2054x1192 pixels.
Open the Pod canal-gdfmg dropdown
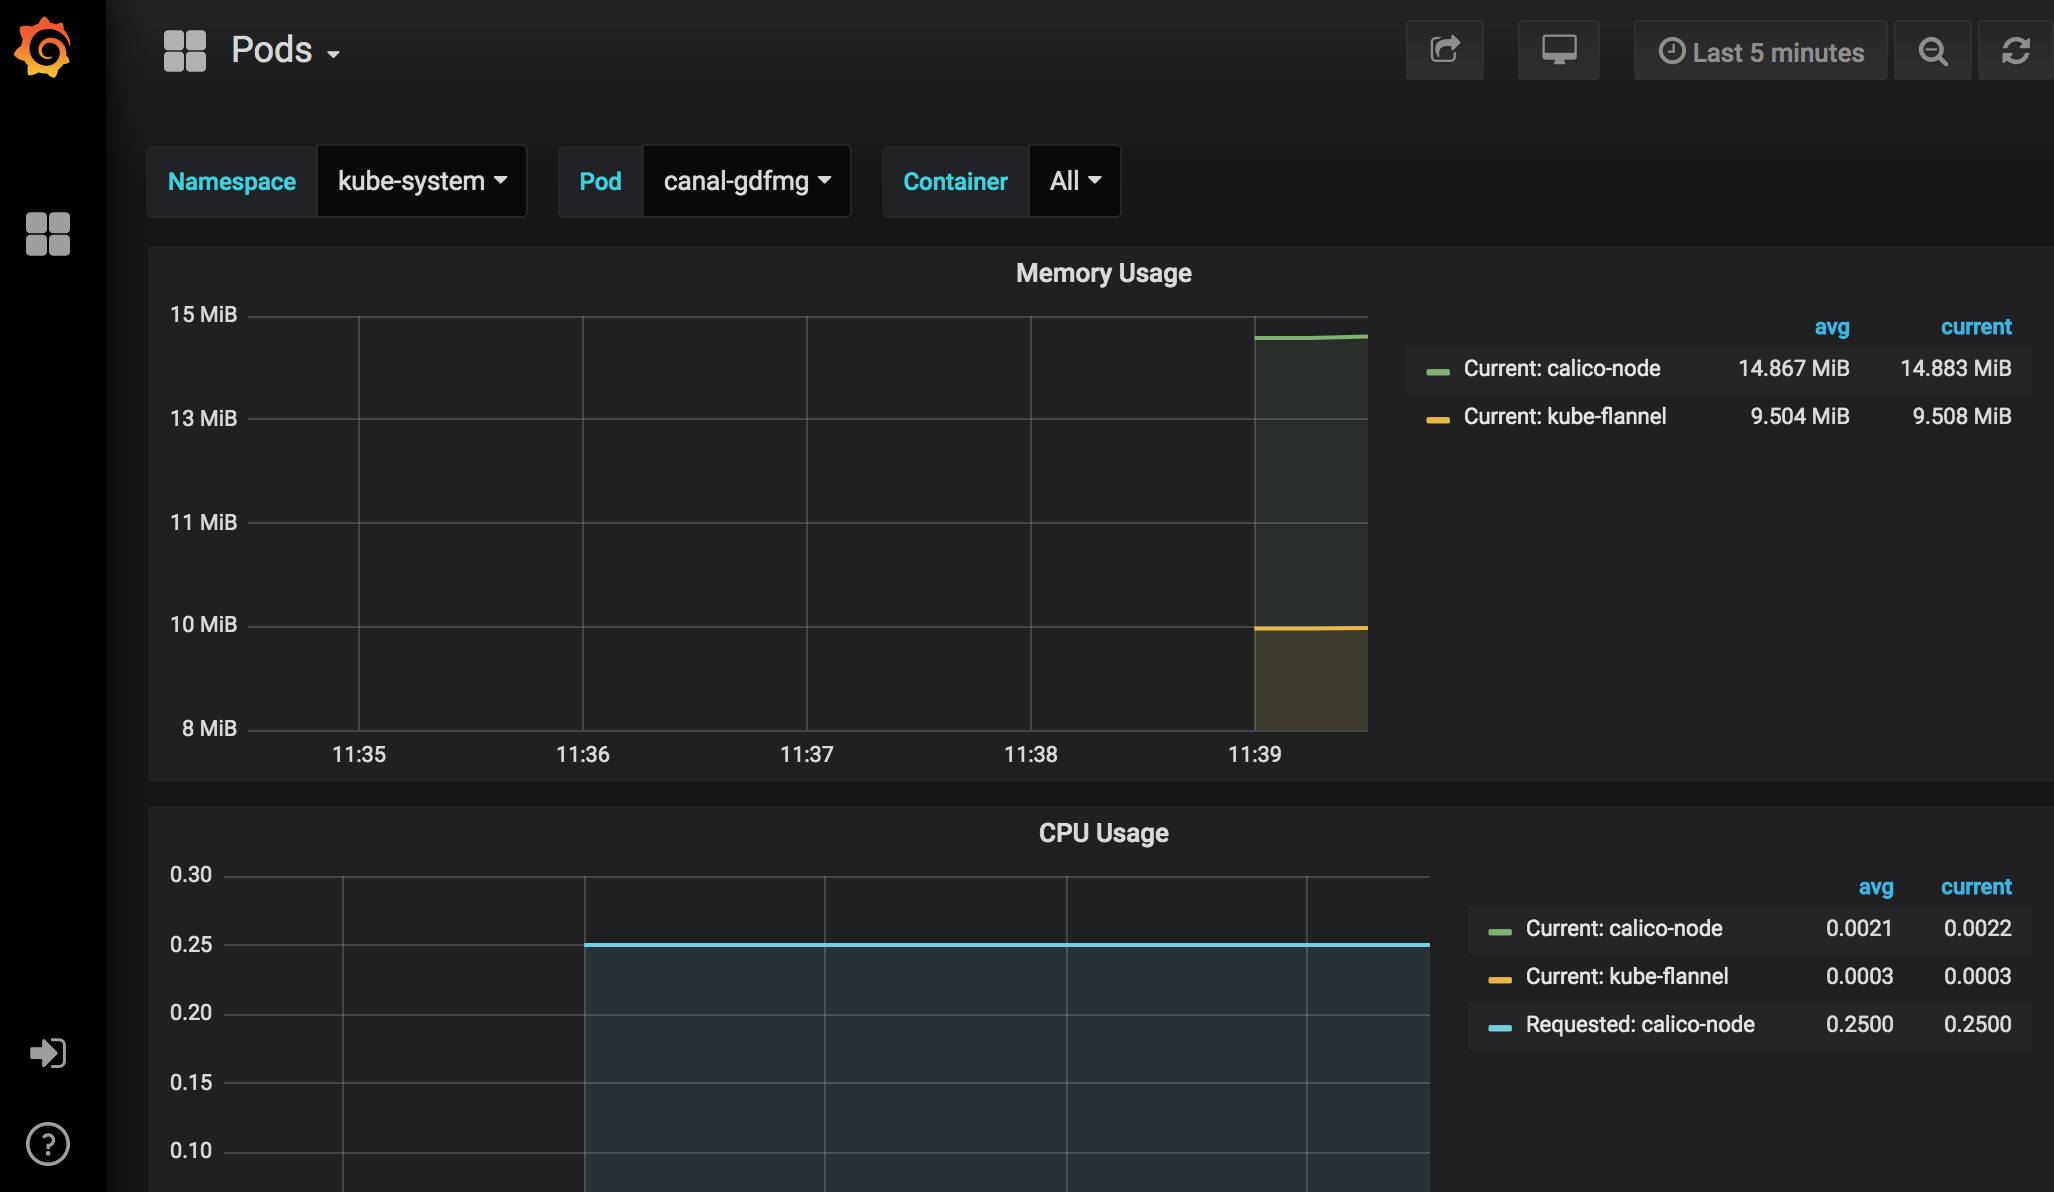[746, 181]
